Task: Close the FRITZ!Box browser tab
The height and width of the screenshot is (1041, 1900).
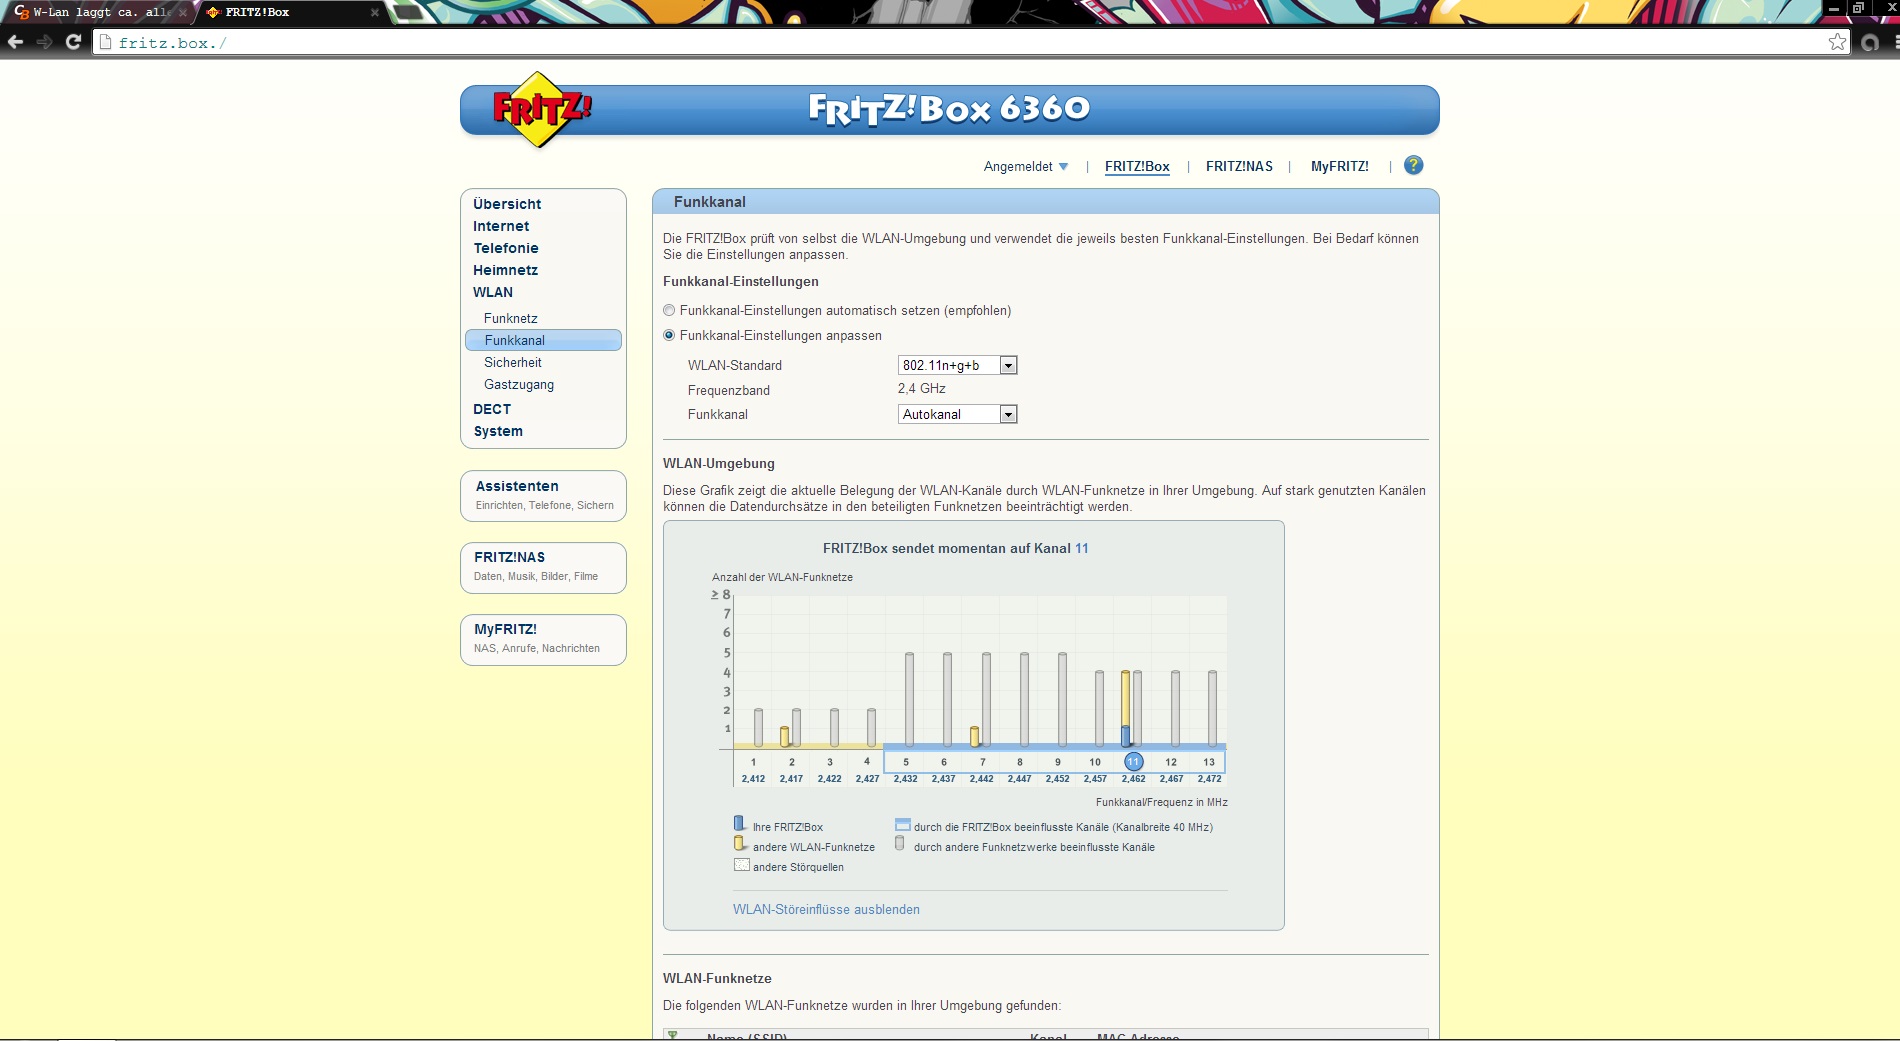Action: 375,12
